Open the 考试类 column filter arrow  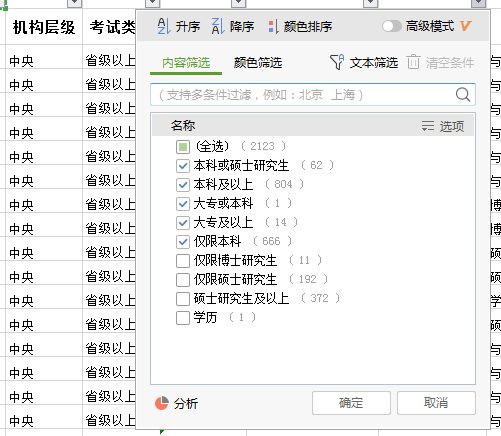153,3
